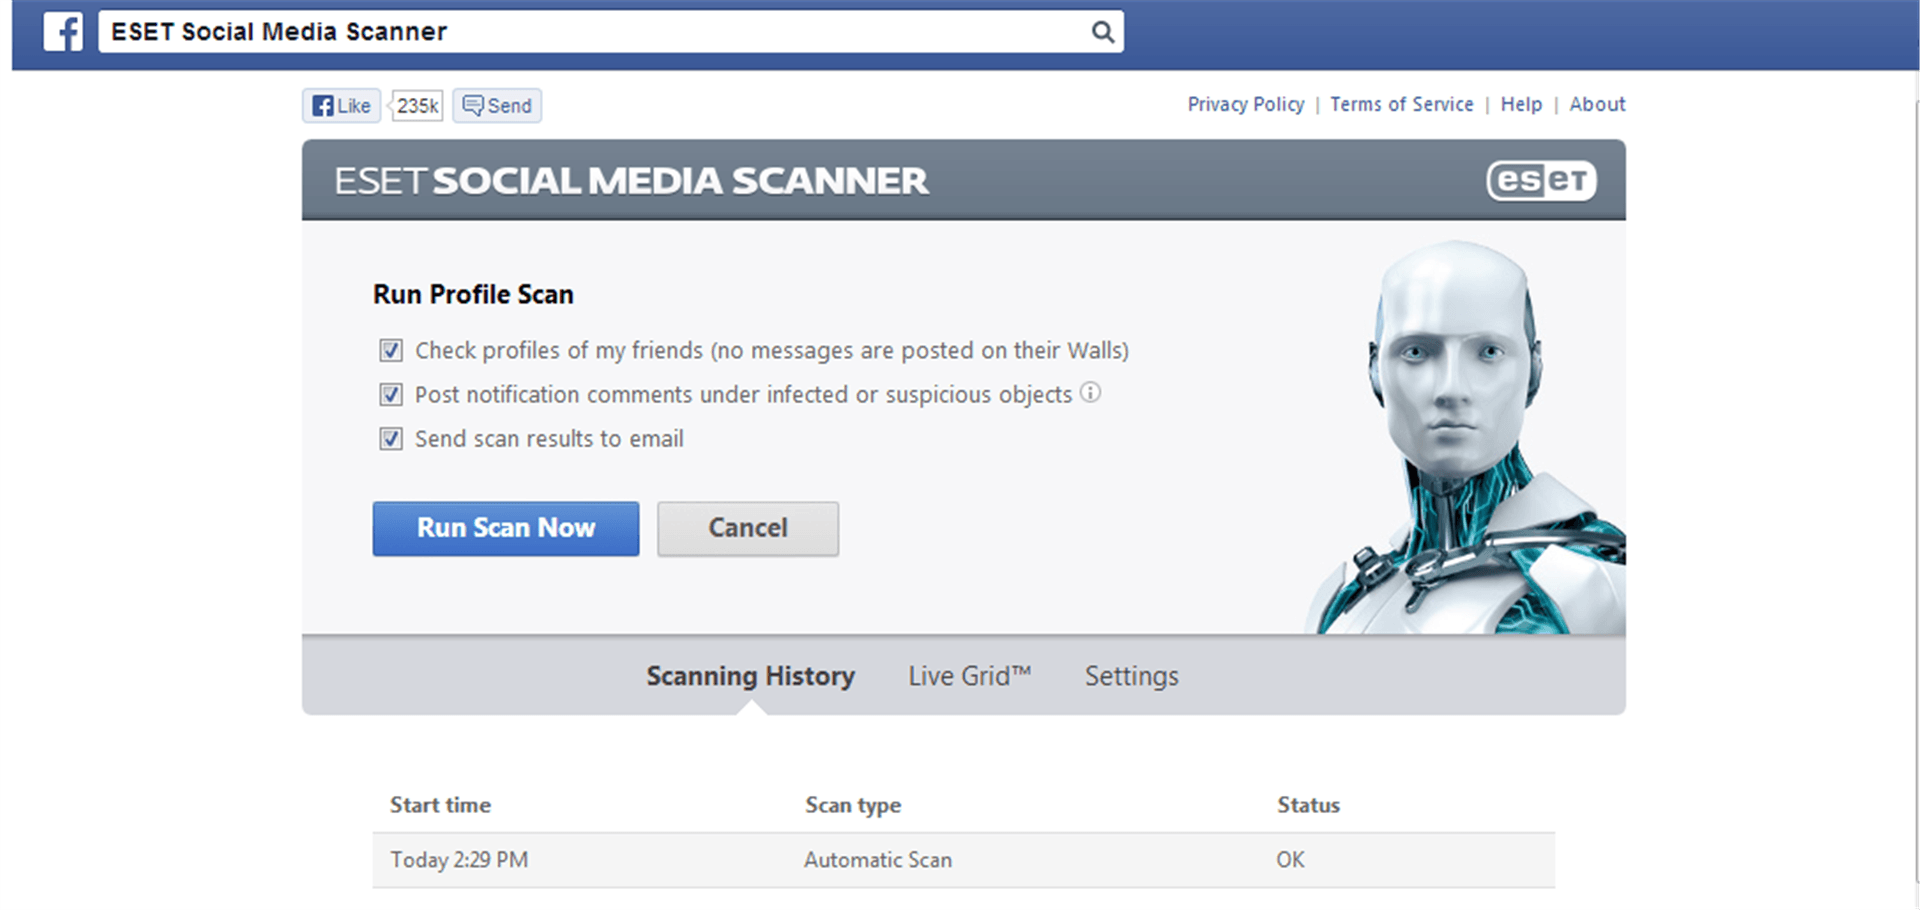1920x910 pixels.
Task: Uncheck Check profiles of my friends
Action: click(x=391, y=351)
